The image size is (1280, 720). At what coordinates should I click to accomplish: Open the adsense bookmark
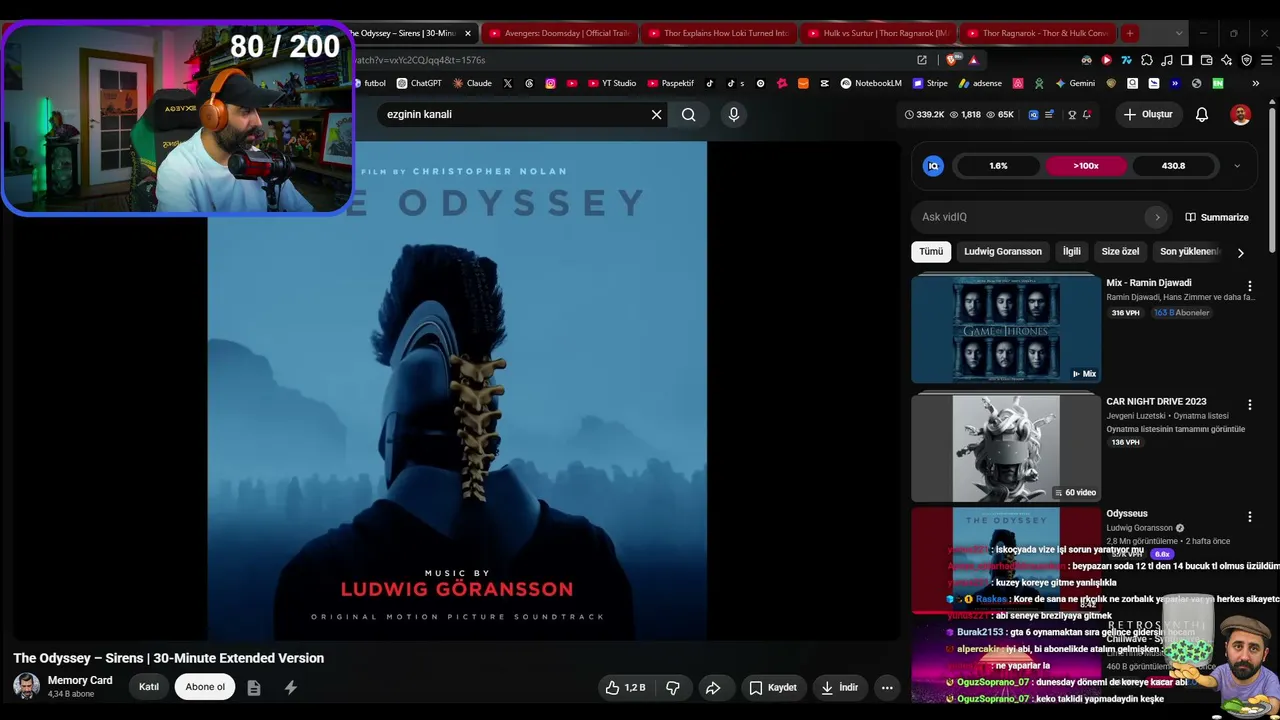tap(981, 84)
